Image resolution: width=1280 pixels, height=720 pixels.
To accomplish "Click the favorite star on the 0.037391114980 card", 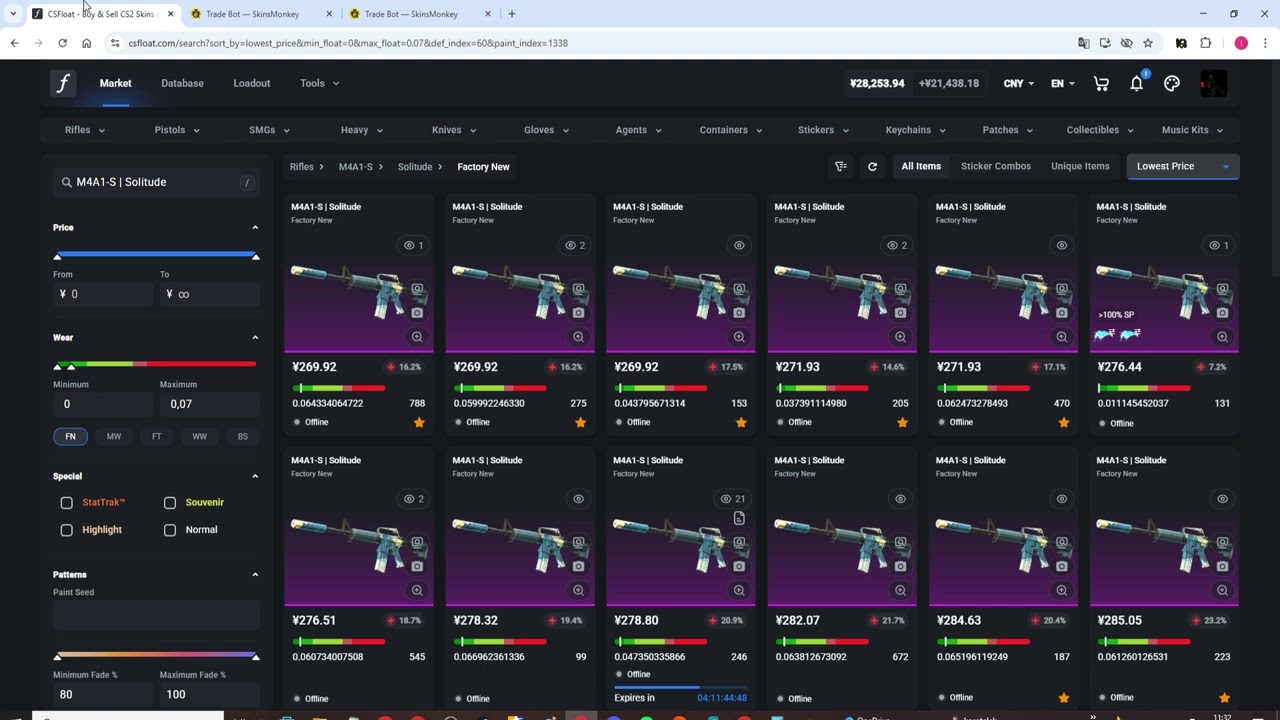I will point(902,423).
